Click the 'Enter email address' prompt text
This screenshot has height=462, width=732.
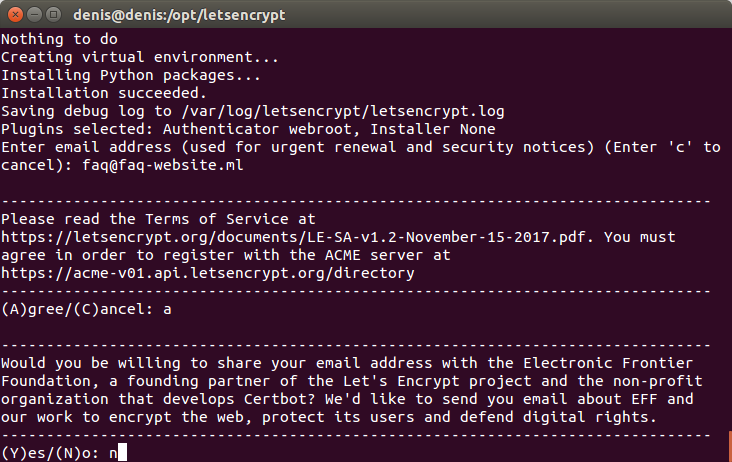(x=85, y=147)
